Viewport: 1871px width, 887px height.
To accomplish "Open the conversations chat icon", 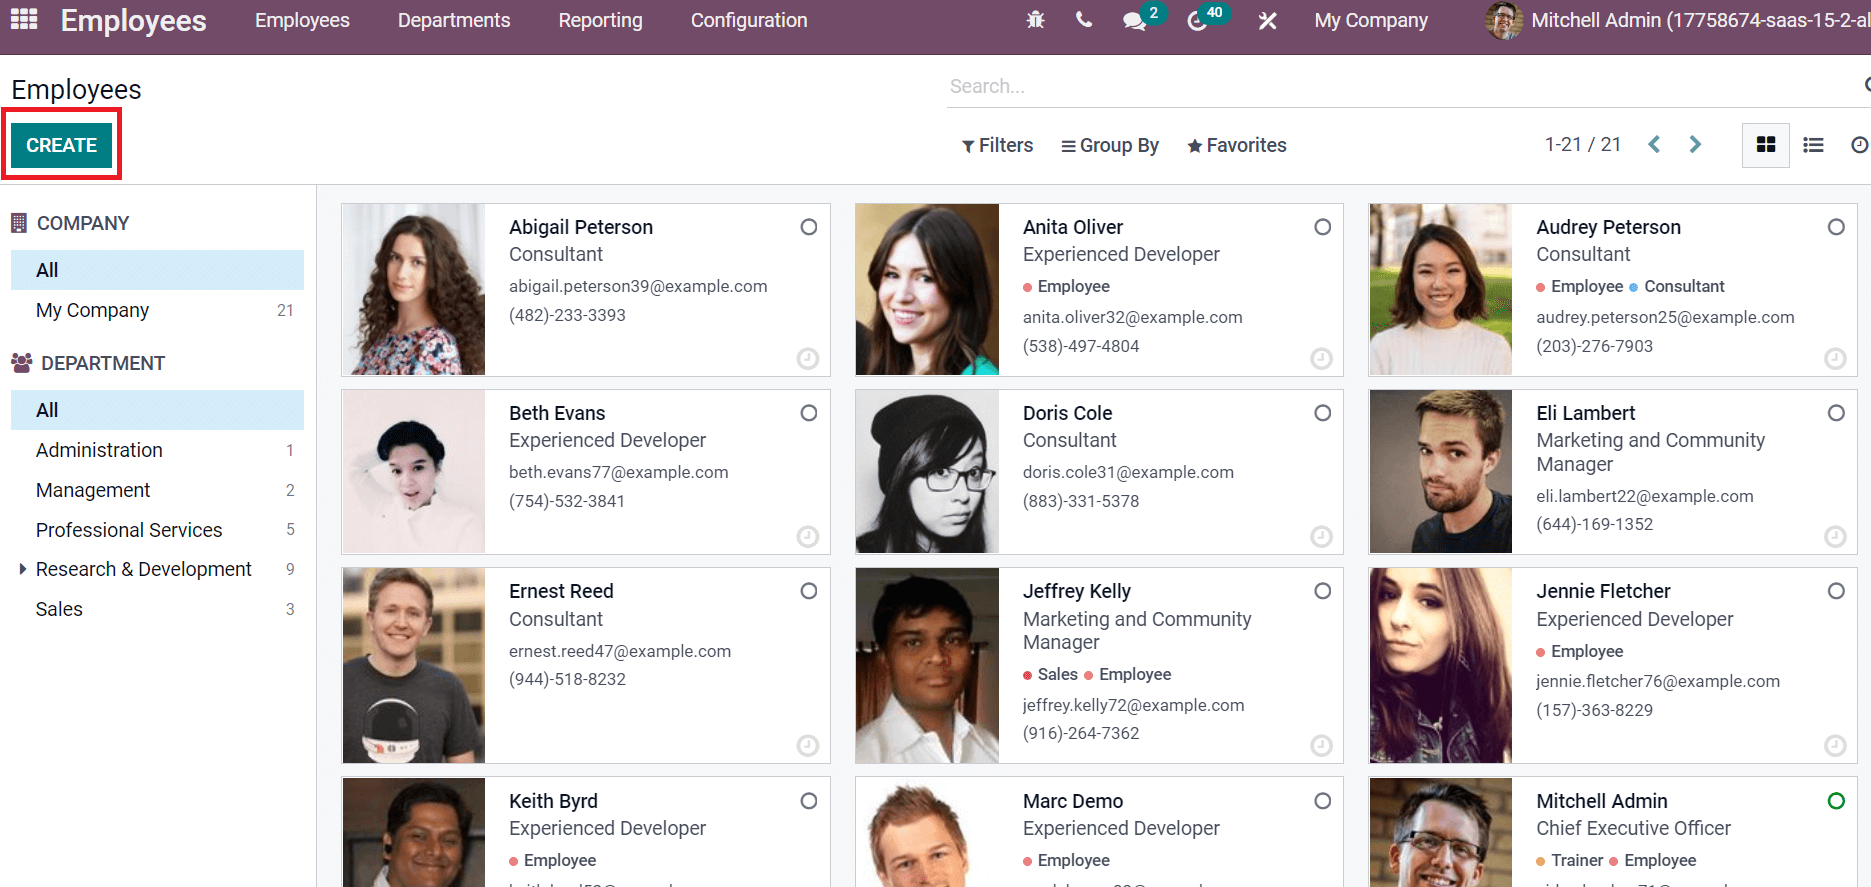I will 1134,21.
